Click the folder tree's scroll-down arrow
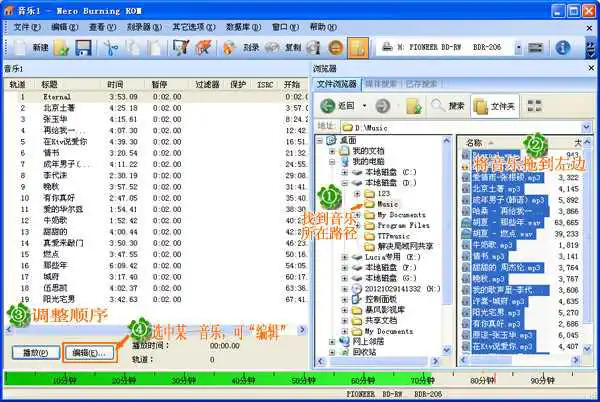 click(446, 349)
